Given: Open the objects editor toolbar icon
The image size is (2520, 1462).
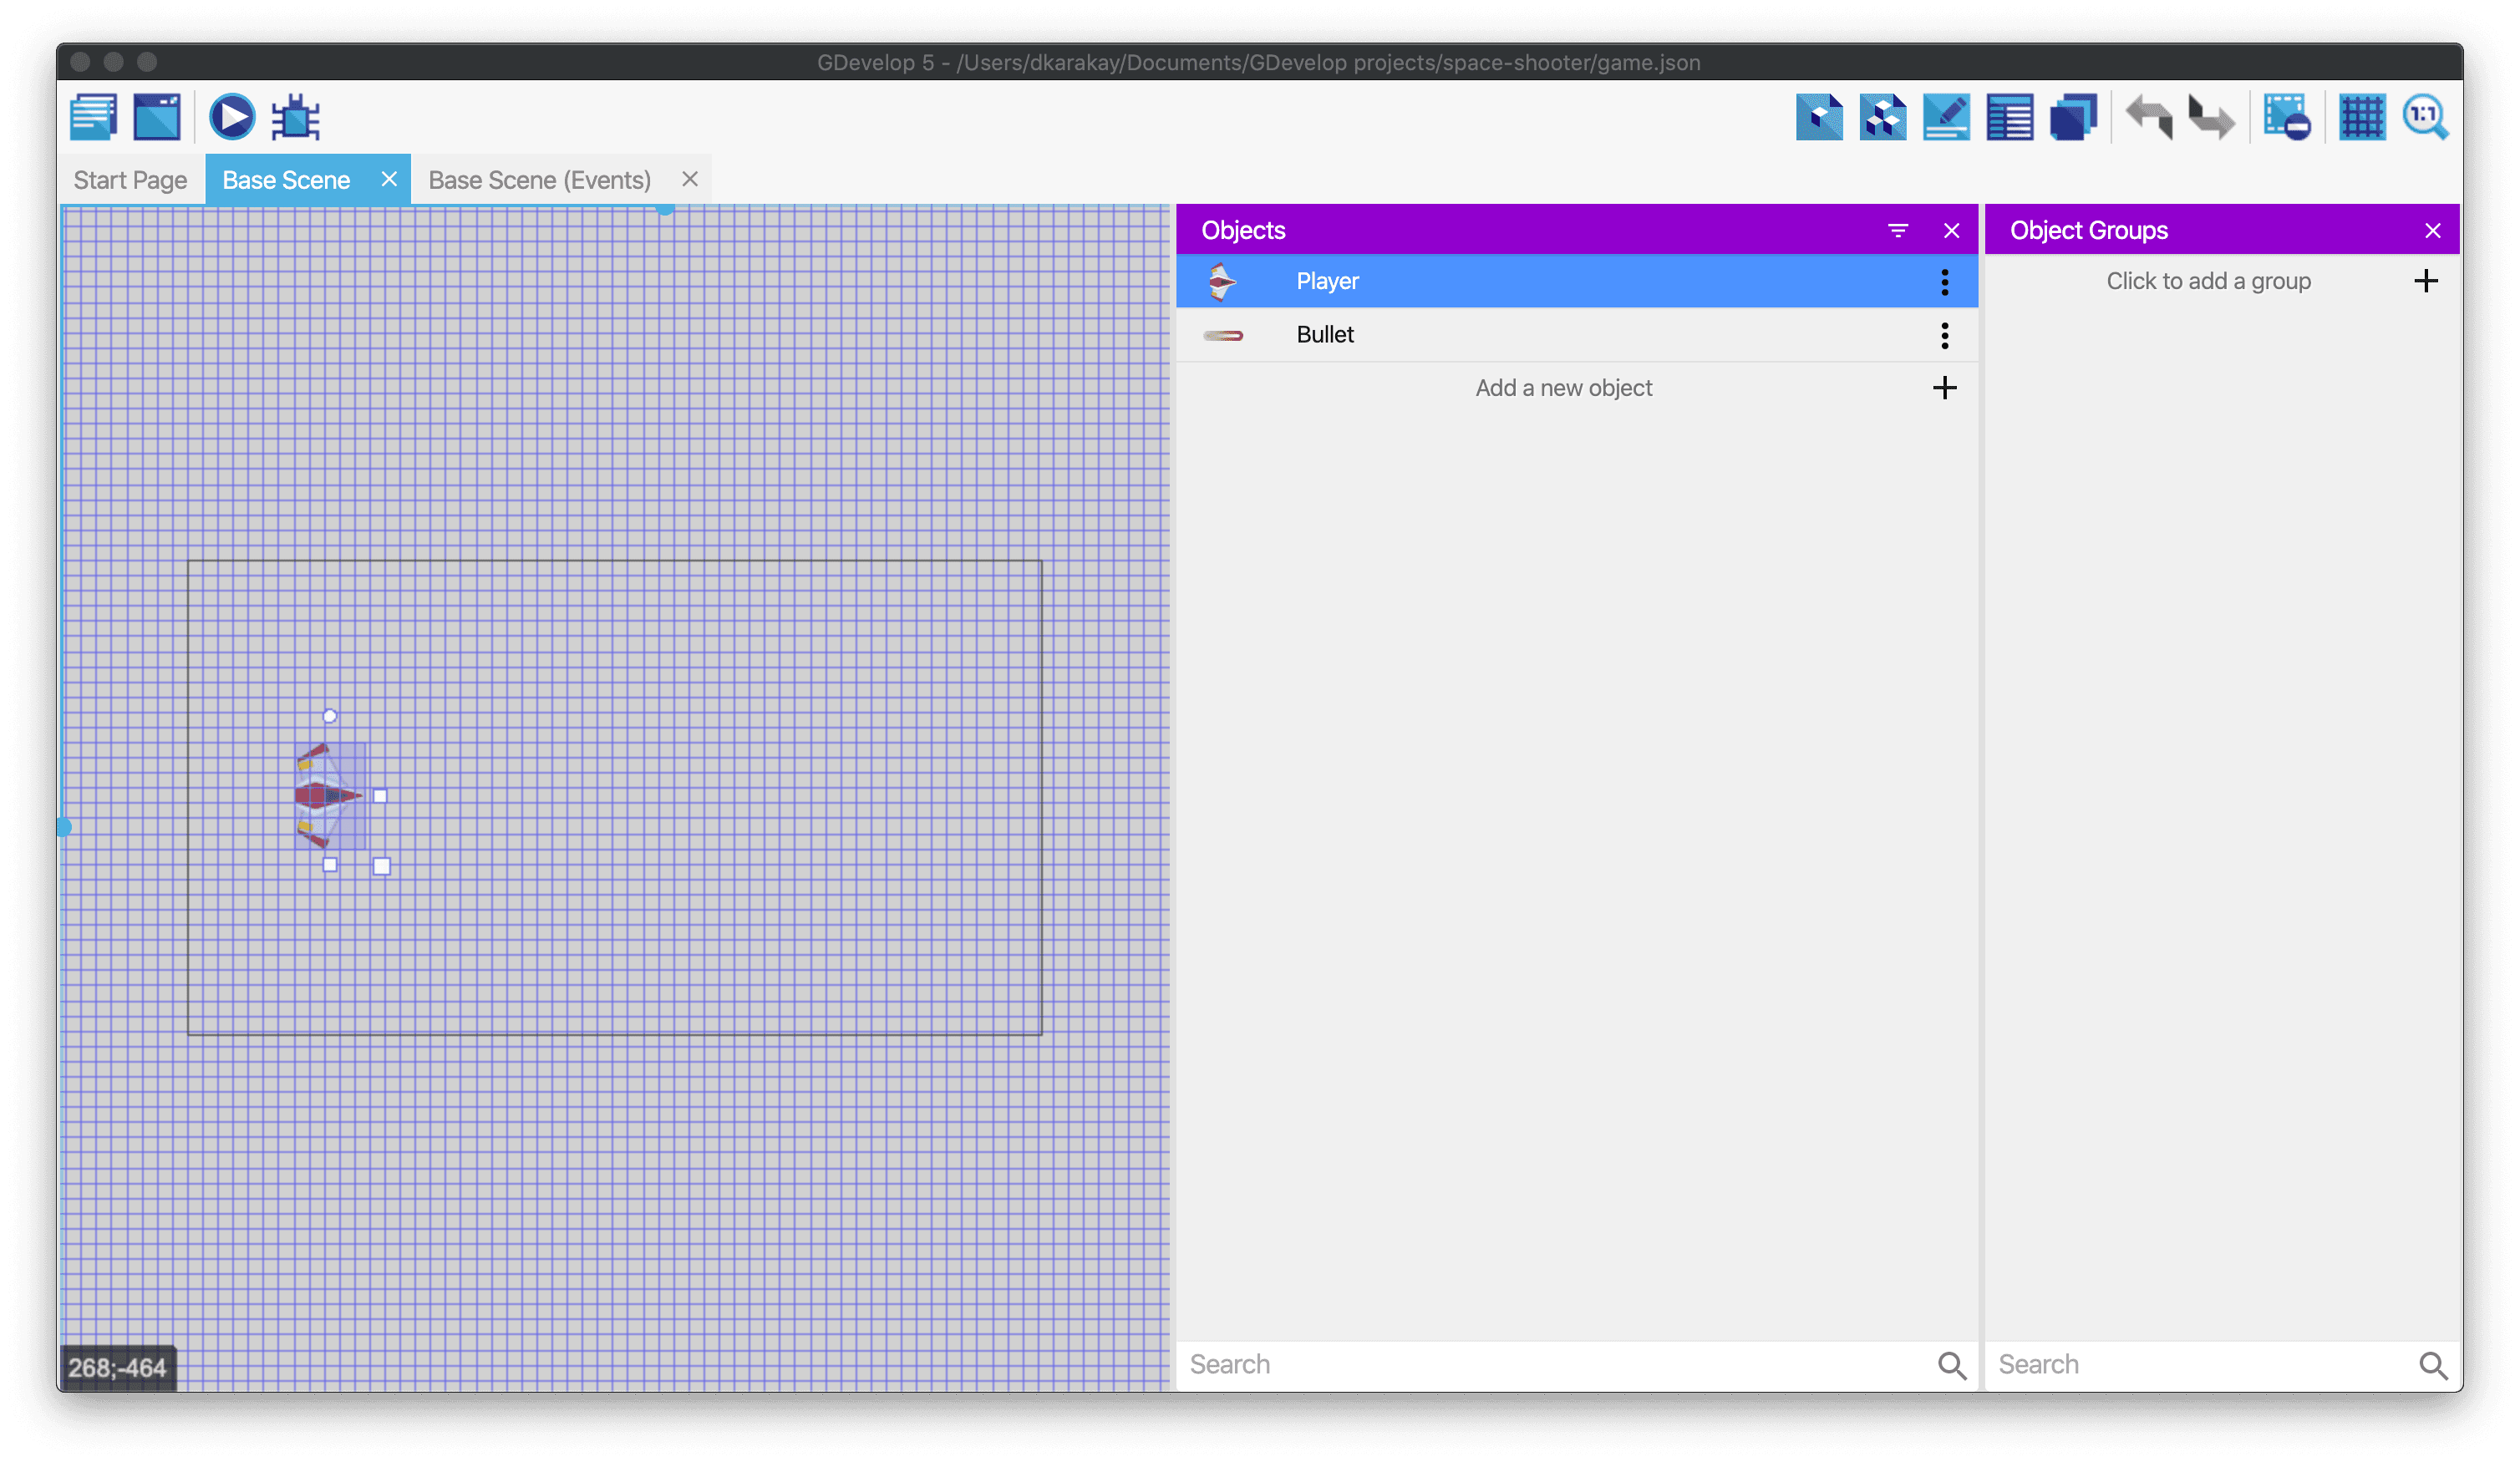Looking at the screenshot, I should click(1819, 117).
